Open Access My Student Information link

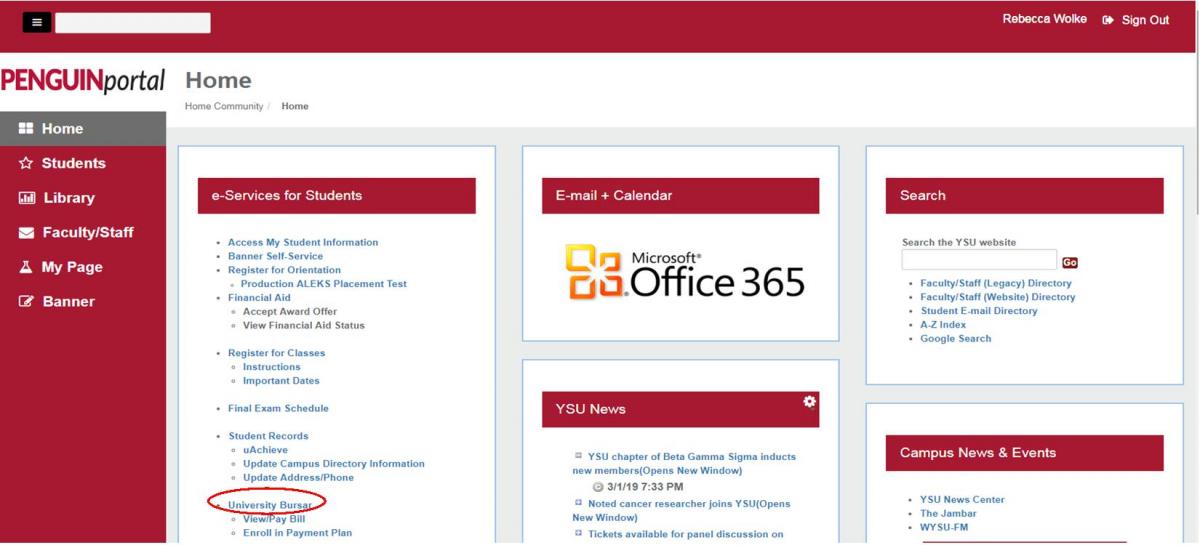coord(303,243)
